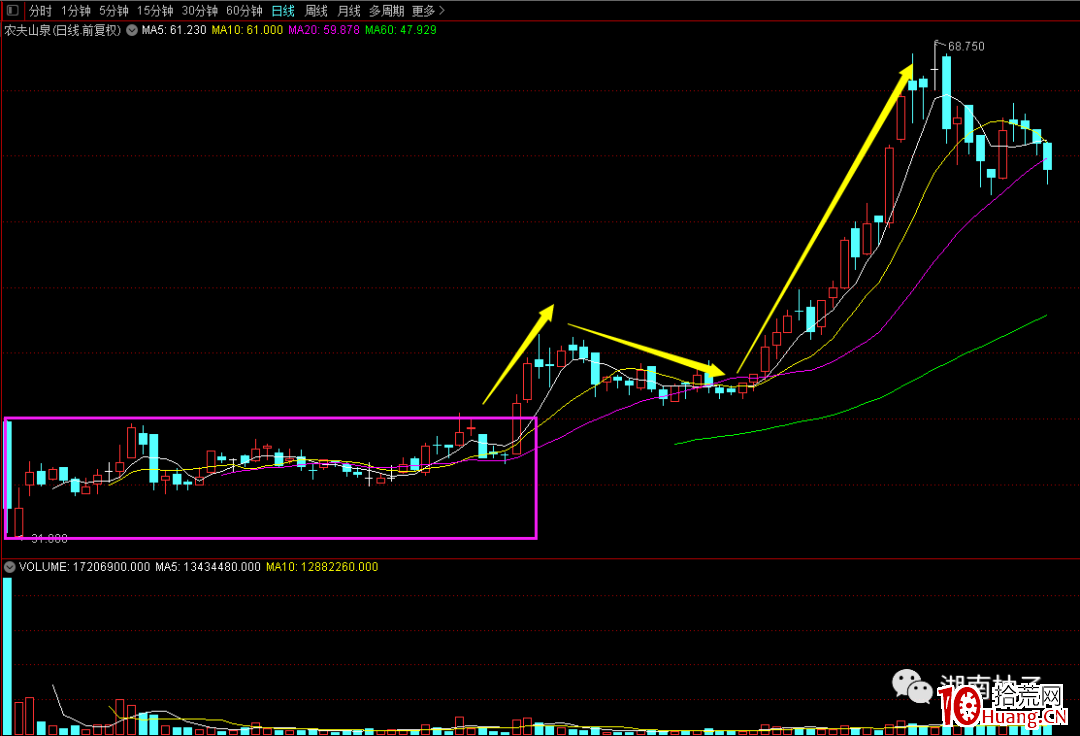
Task: Switch to the 分时 chart tab
Action: point(41,11)
